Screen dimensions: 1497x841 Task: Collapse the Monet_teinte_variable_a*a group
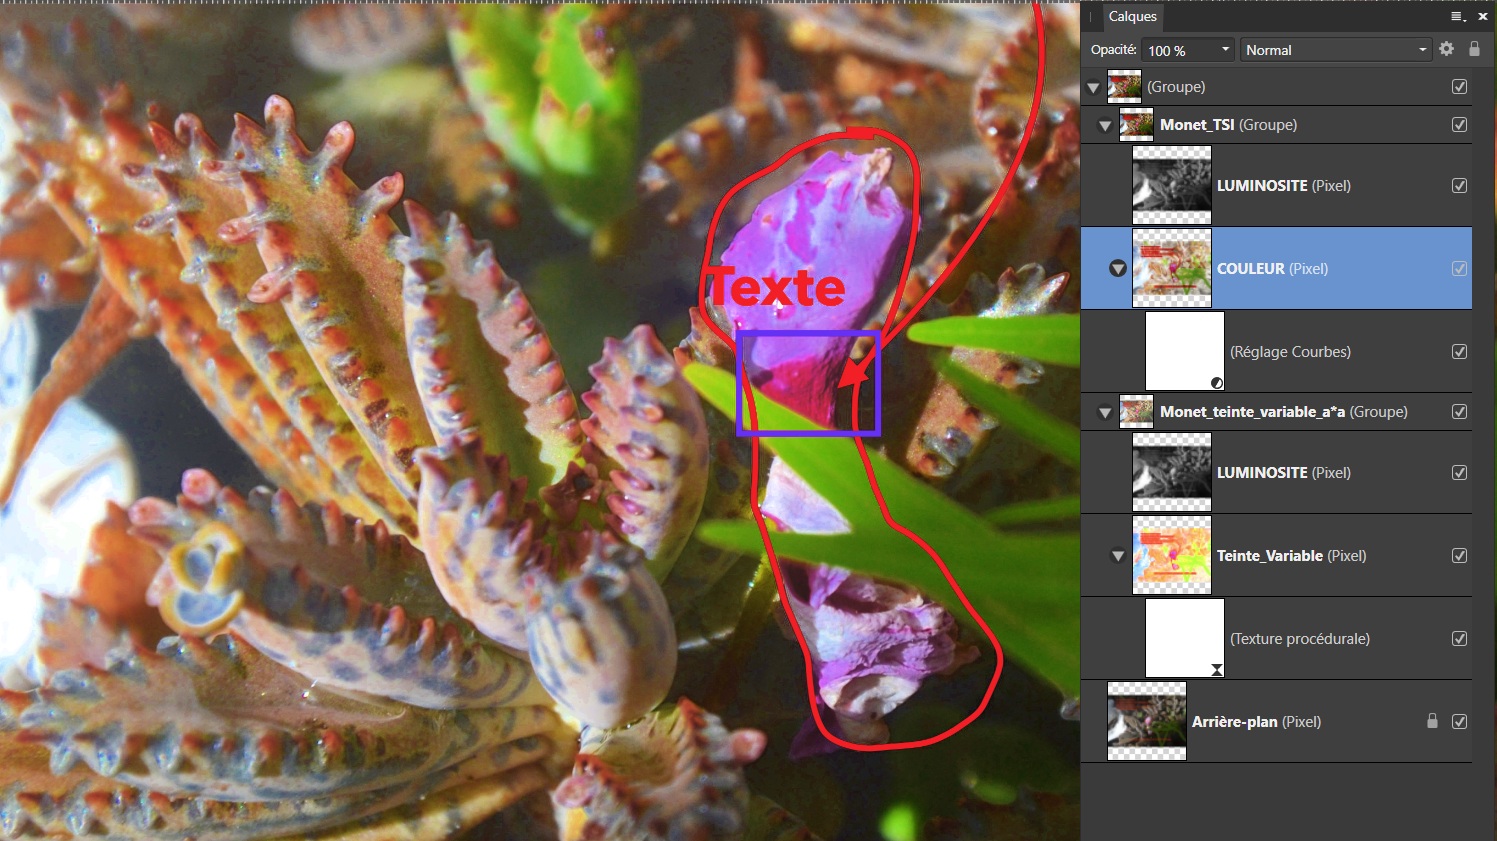1105,413
